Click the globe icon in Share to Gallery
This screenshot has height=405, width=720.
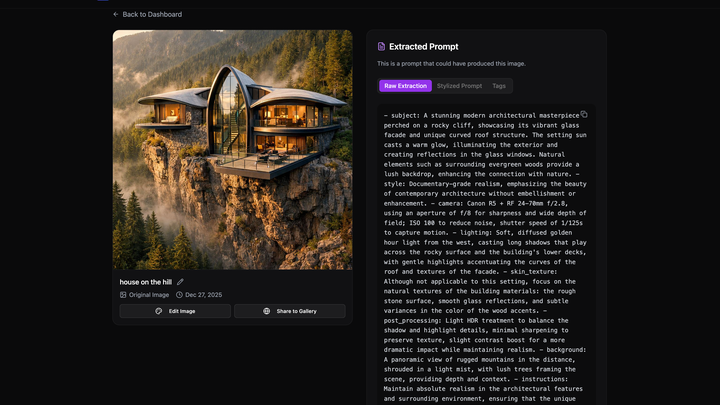pos(266,311)
